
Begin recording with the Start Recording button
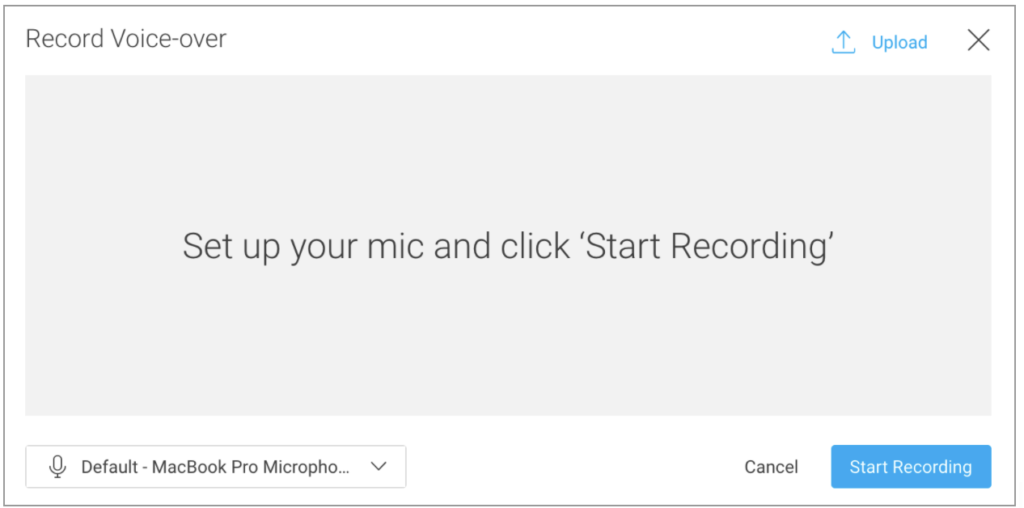(x=910, y=467)
